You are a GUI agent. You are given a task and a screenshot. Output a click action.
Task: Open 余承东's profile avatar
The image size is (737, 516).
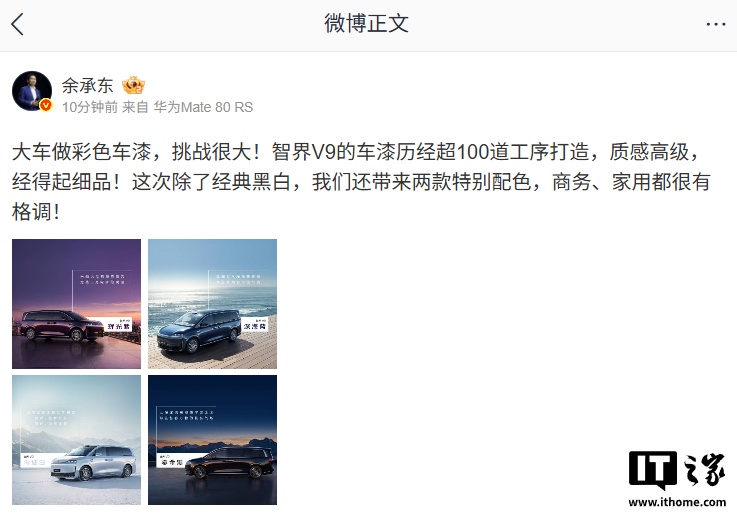[x=32, y=91]
